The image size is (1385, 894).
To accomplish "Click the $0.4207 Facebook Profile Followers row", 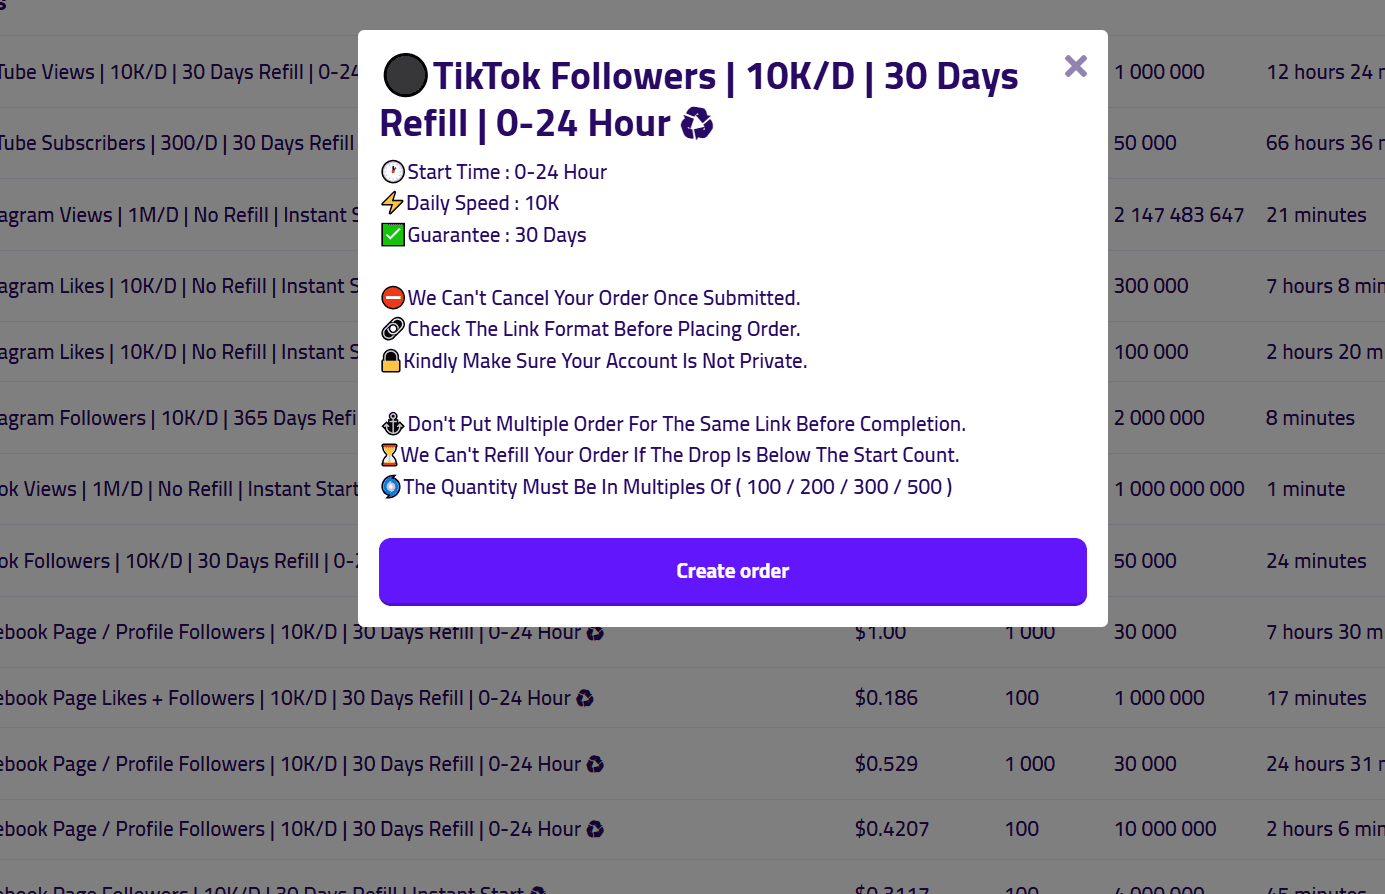I will [x=692, y=829].
